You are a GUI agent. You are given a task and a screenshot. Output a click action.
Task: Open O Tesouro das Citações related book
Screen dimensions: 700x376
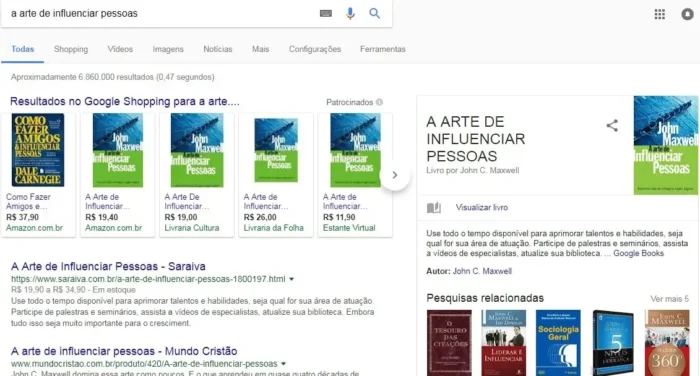pyautogui.click(x=449, y=343)
